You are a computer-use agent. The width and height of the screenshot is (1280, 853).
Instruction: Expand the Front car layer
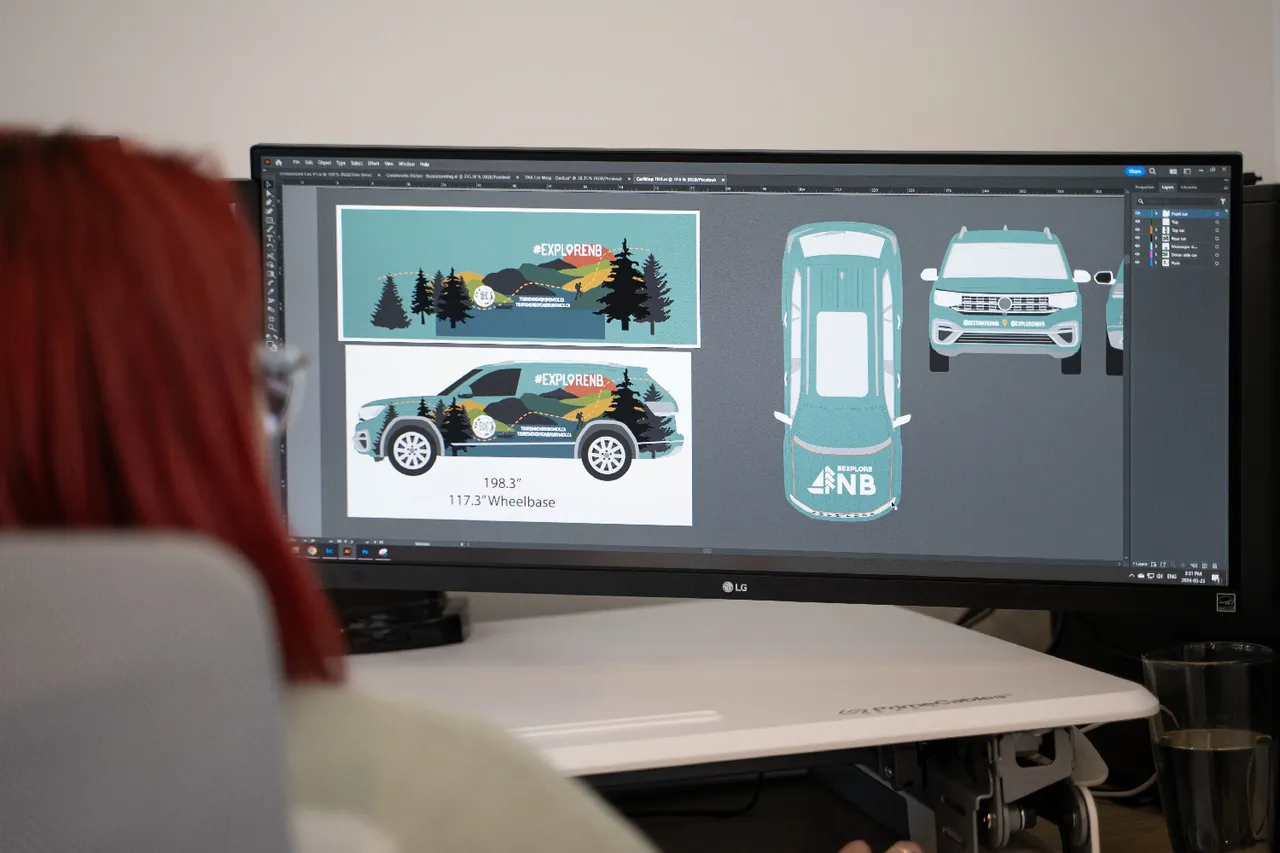pos(1156,214)
